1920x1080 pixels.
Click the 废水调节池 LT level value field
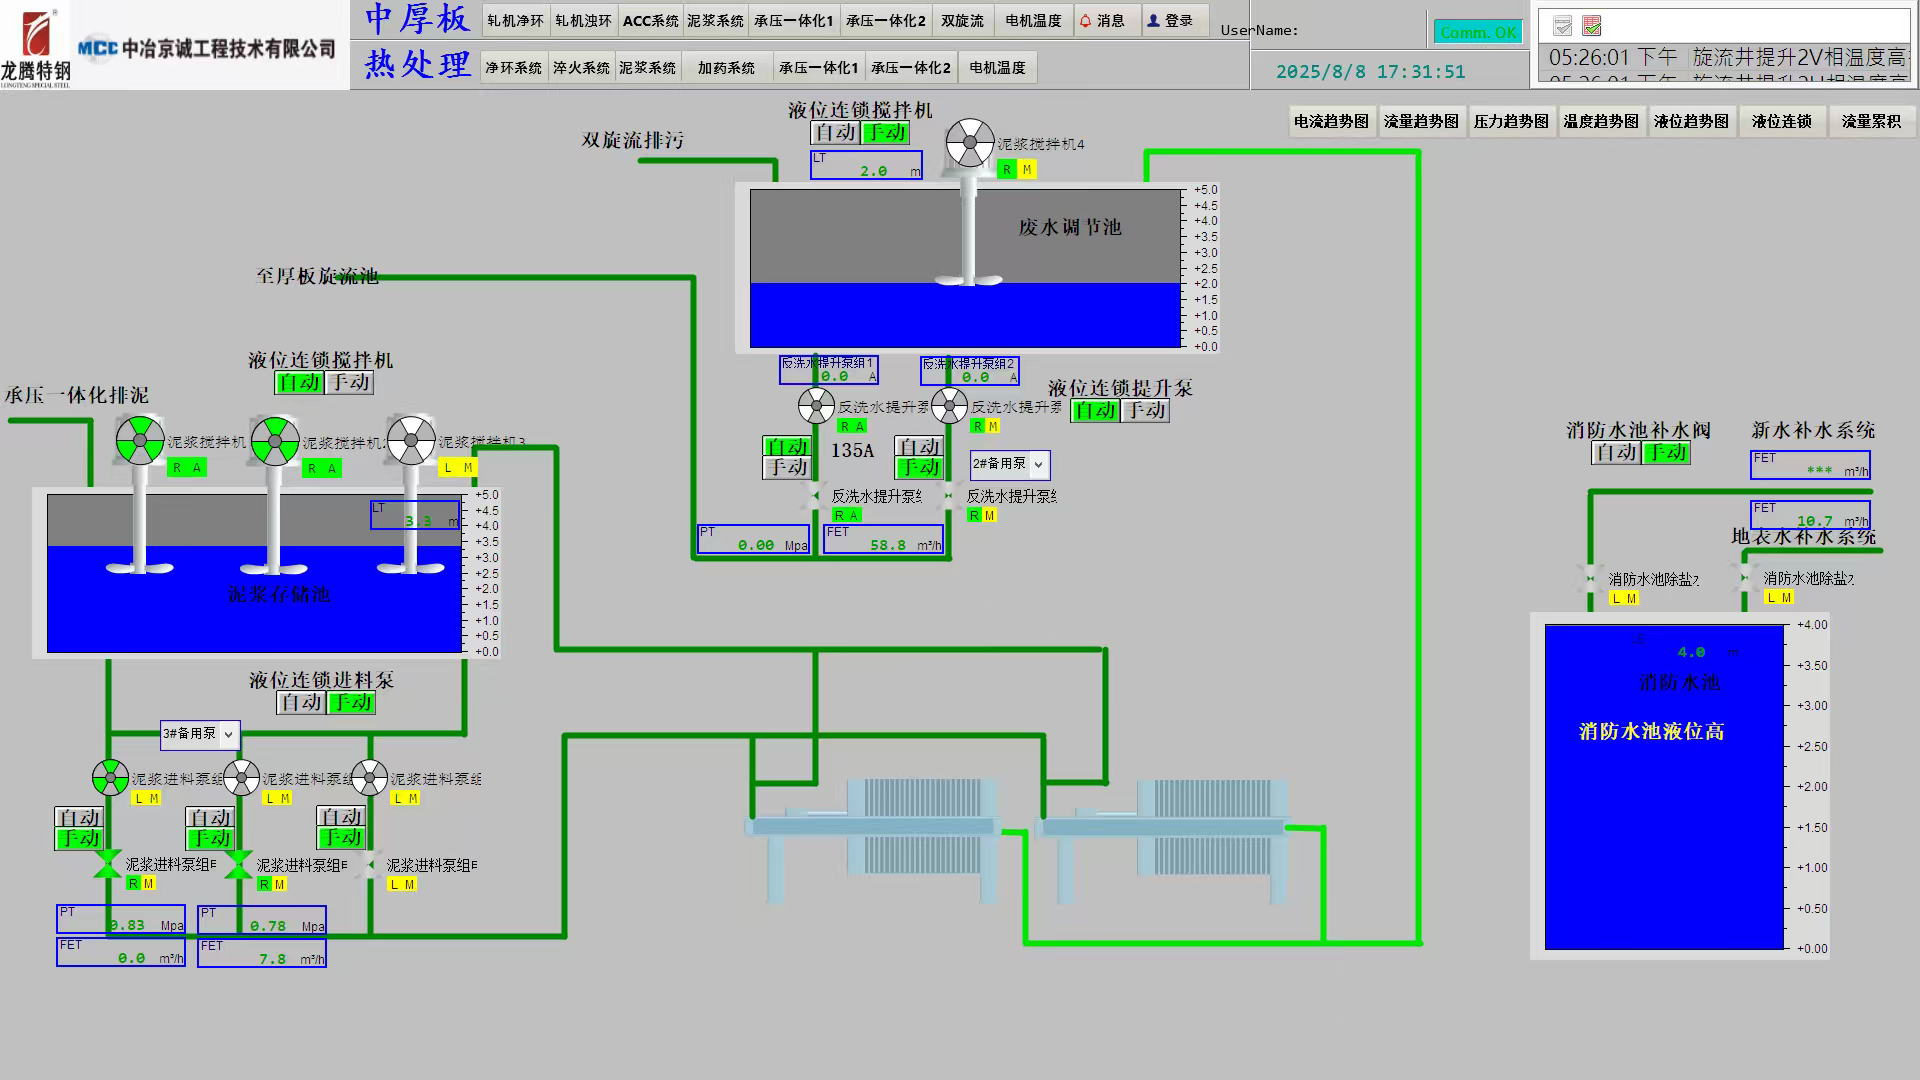pyautogui.click(x=866, y=165)
